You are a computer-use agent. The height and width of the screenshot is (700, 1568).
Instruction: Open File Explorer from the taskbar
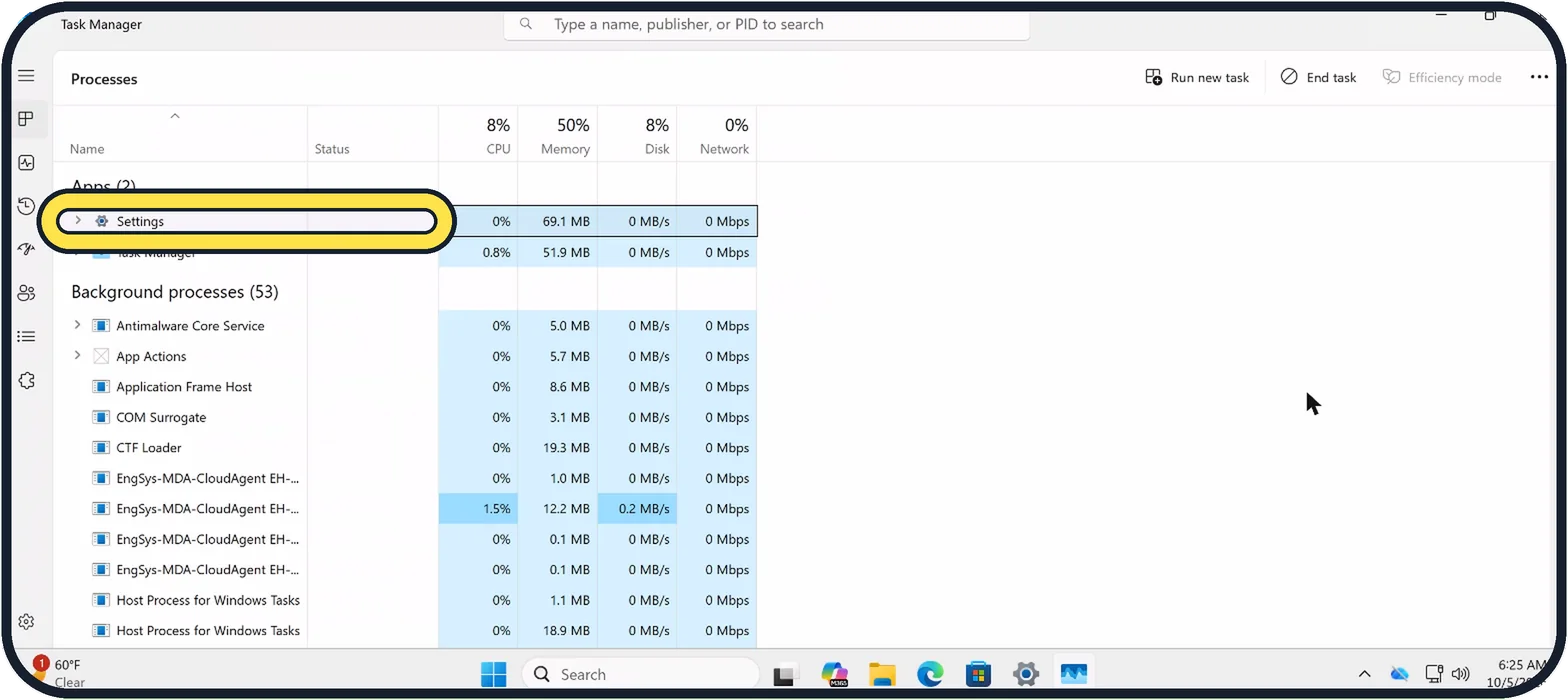pos(882,674)
